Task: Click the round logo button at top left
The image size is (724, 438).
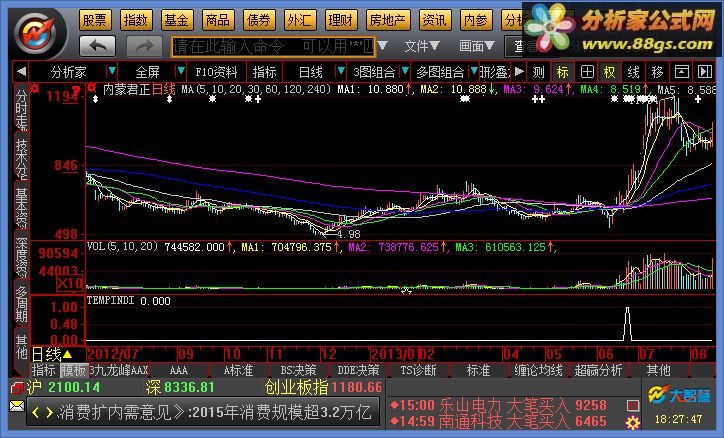Action: [35, 33]
